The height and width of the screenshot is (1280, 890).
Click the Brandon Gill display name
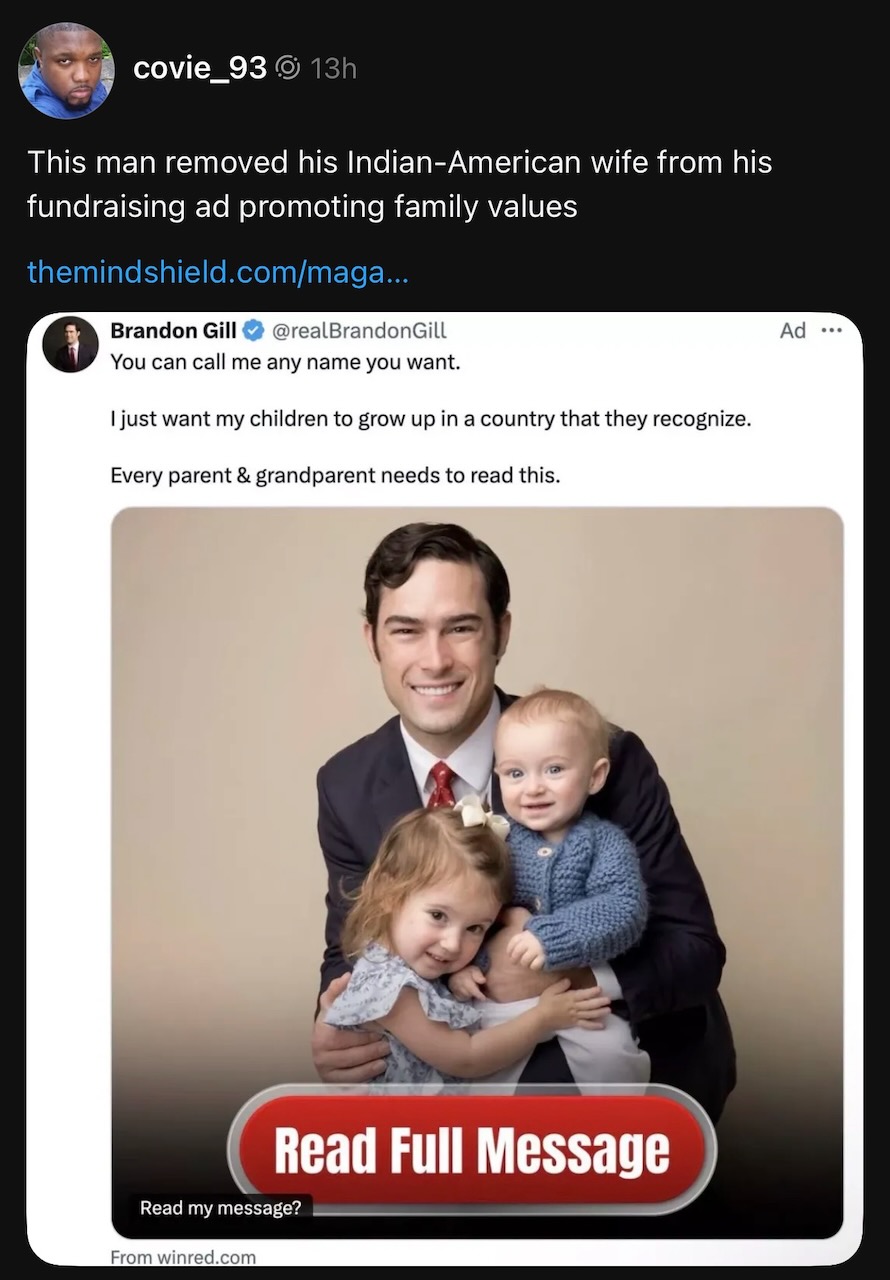click(173, 331)
